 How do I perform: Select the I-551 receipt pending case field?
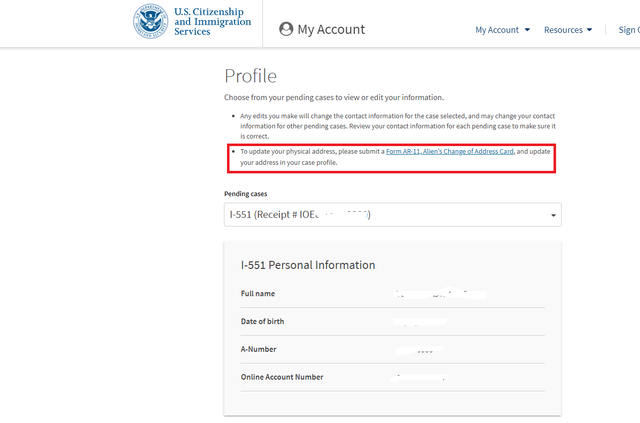392,215
